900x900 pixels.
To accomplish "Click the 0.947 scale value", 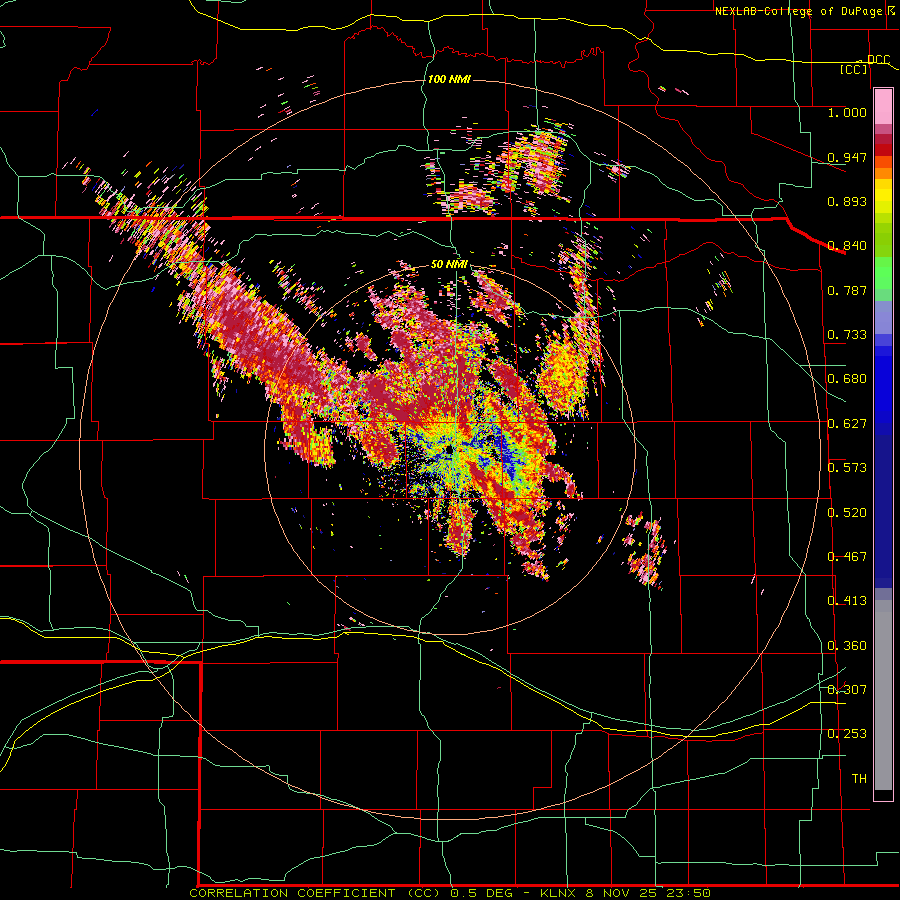I will click(x=847, y=157).
